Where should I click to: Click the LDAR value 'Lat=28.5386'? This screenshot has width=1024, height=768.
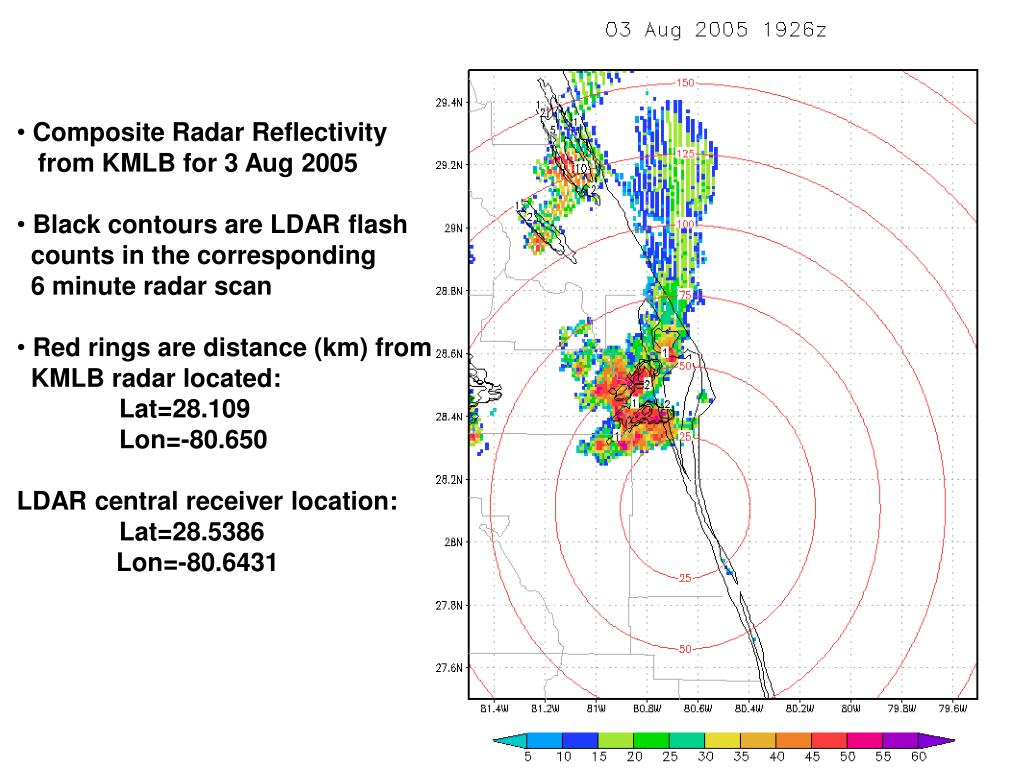191,532
